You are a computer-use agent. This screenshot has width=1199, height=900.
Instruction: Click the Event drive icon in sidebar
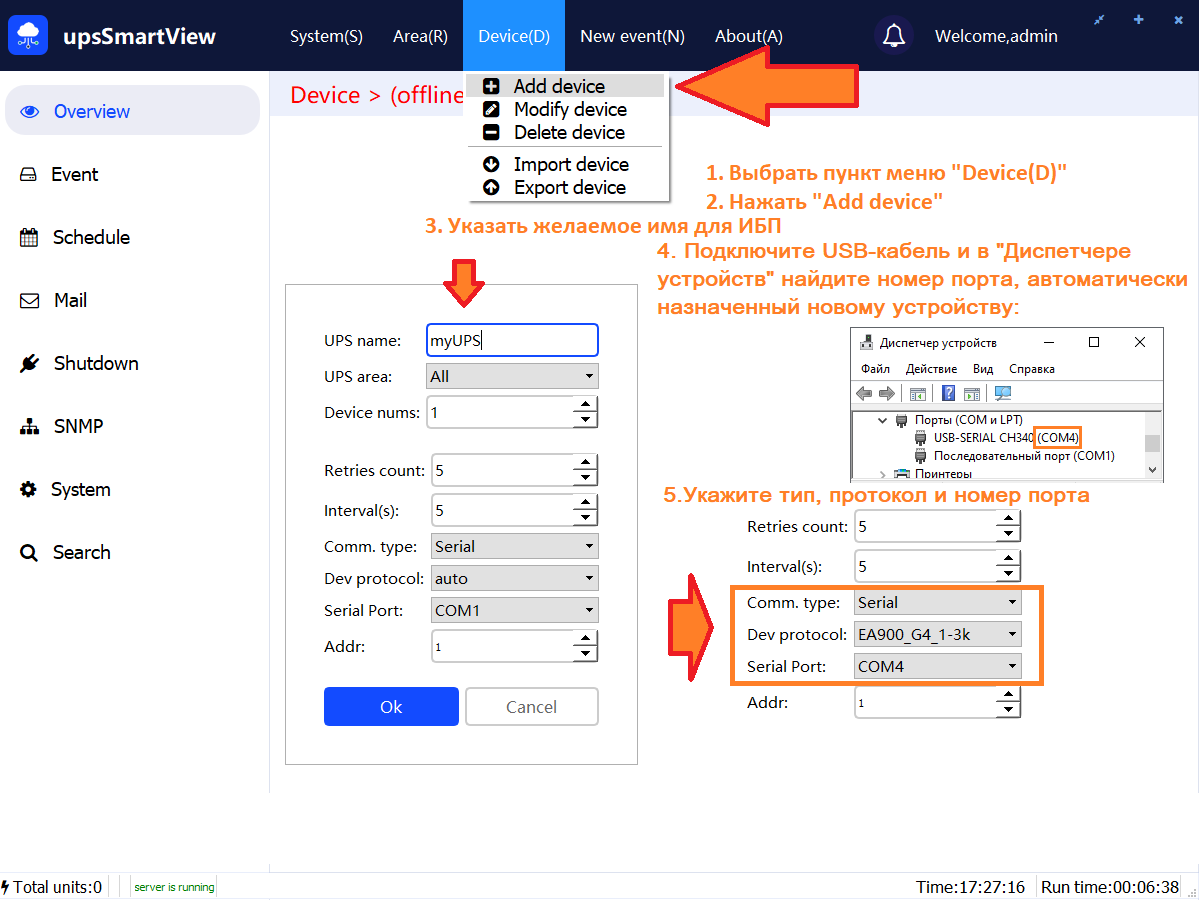pyautogui.click(x=28, y=174)
